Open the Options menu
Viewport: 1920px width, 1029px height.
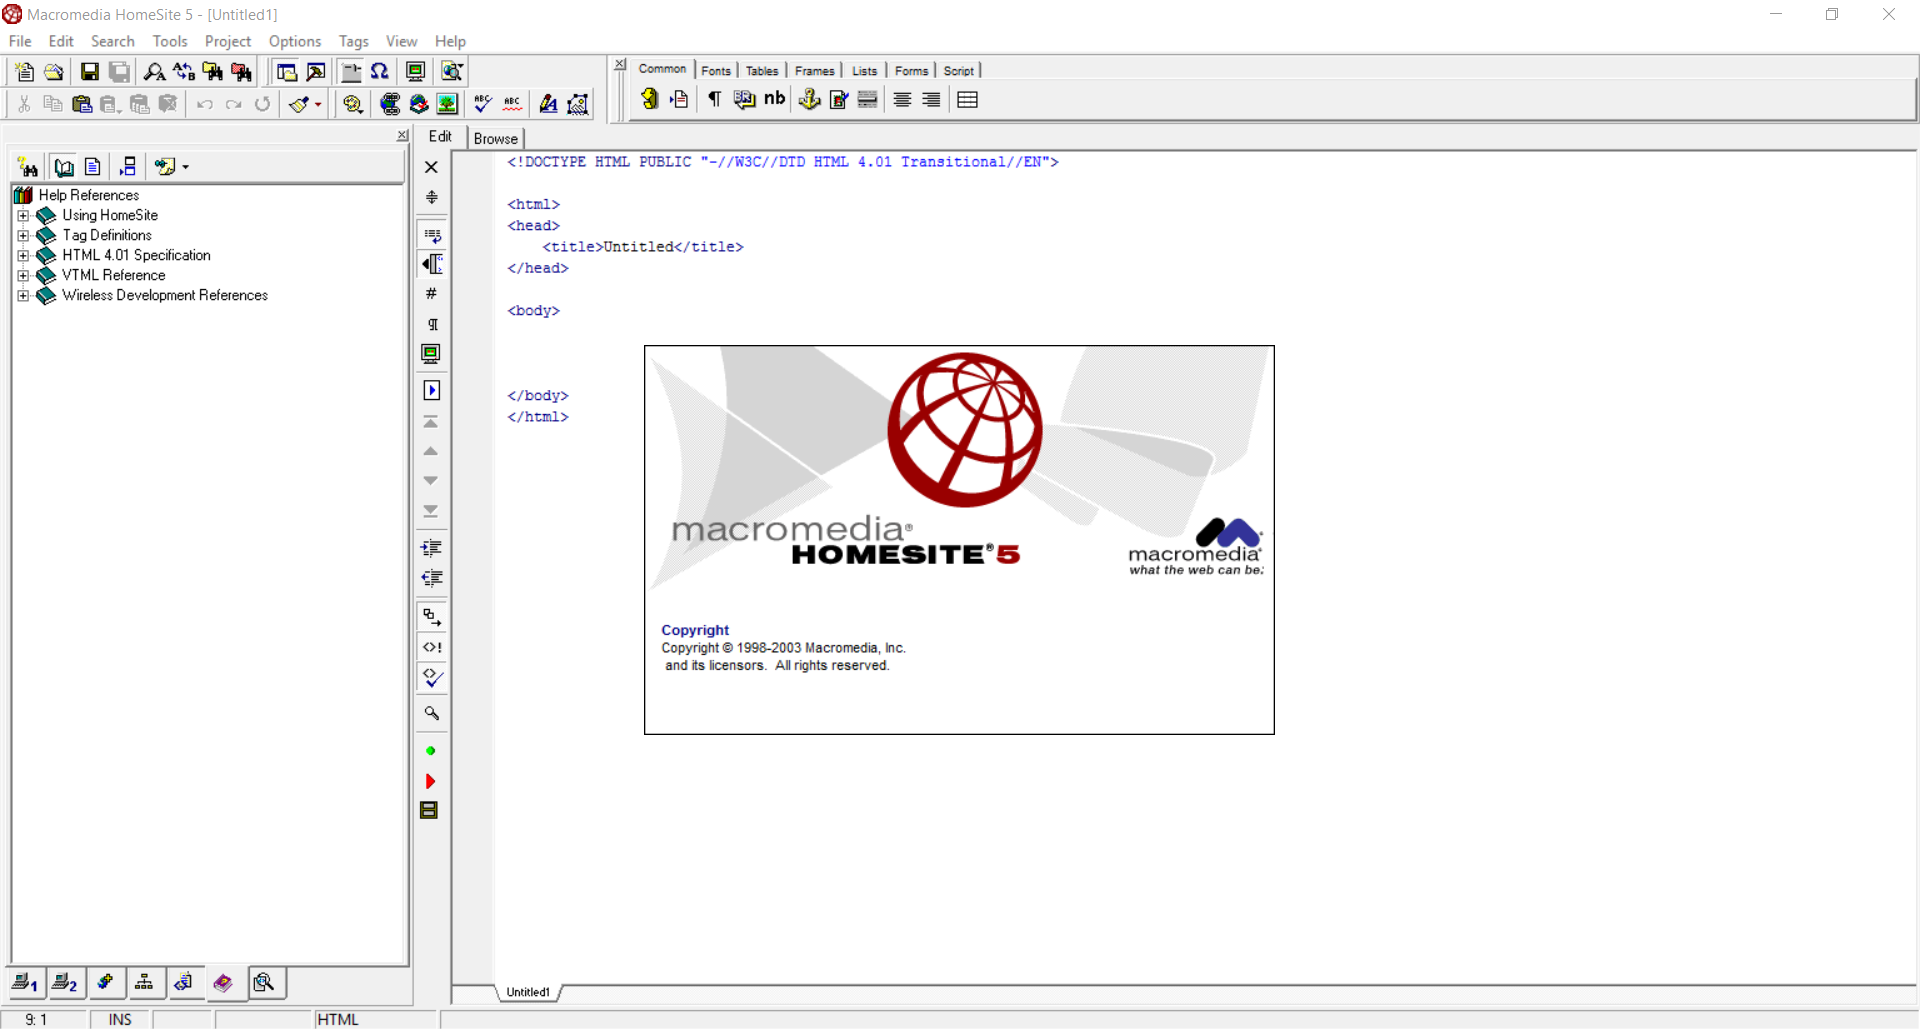295,41
